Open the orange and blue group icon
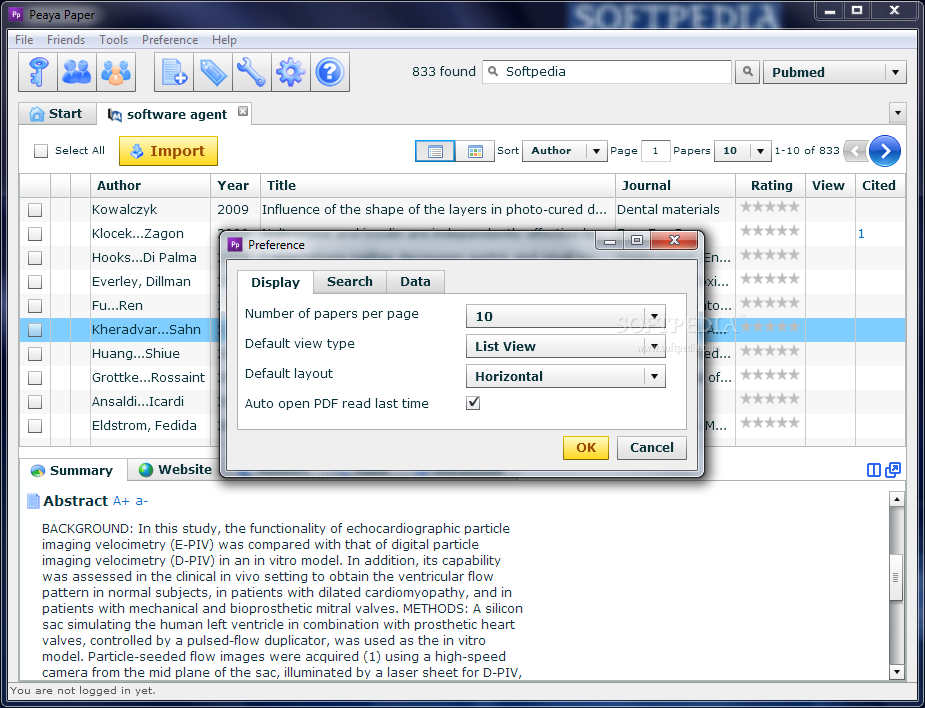925x708 pixels. (x=116, y=72)
